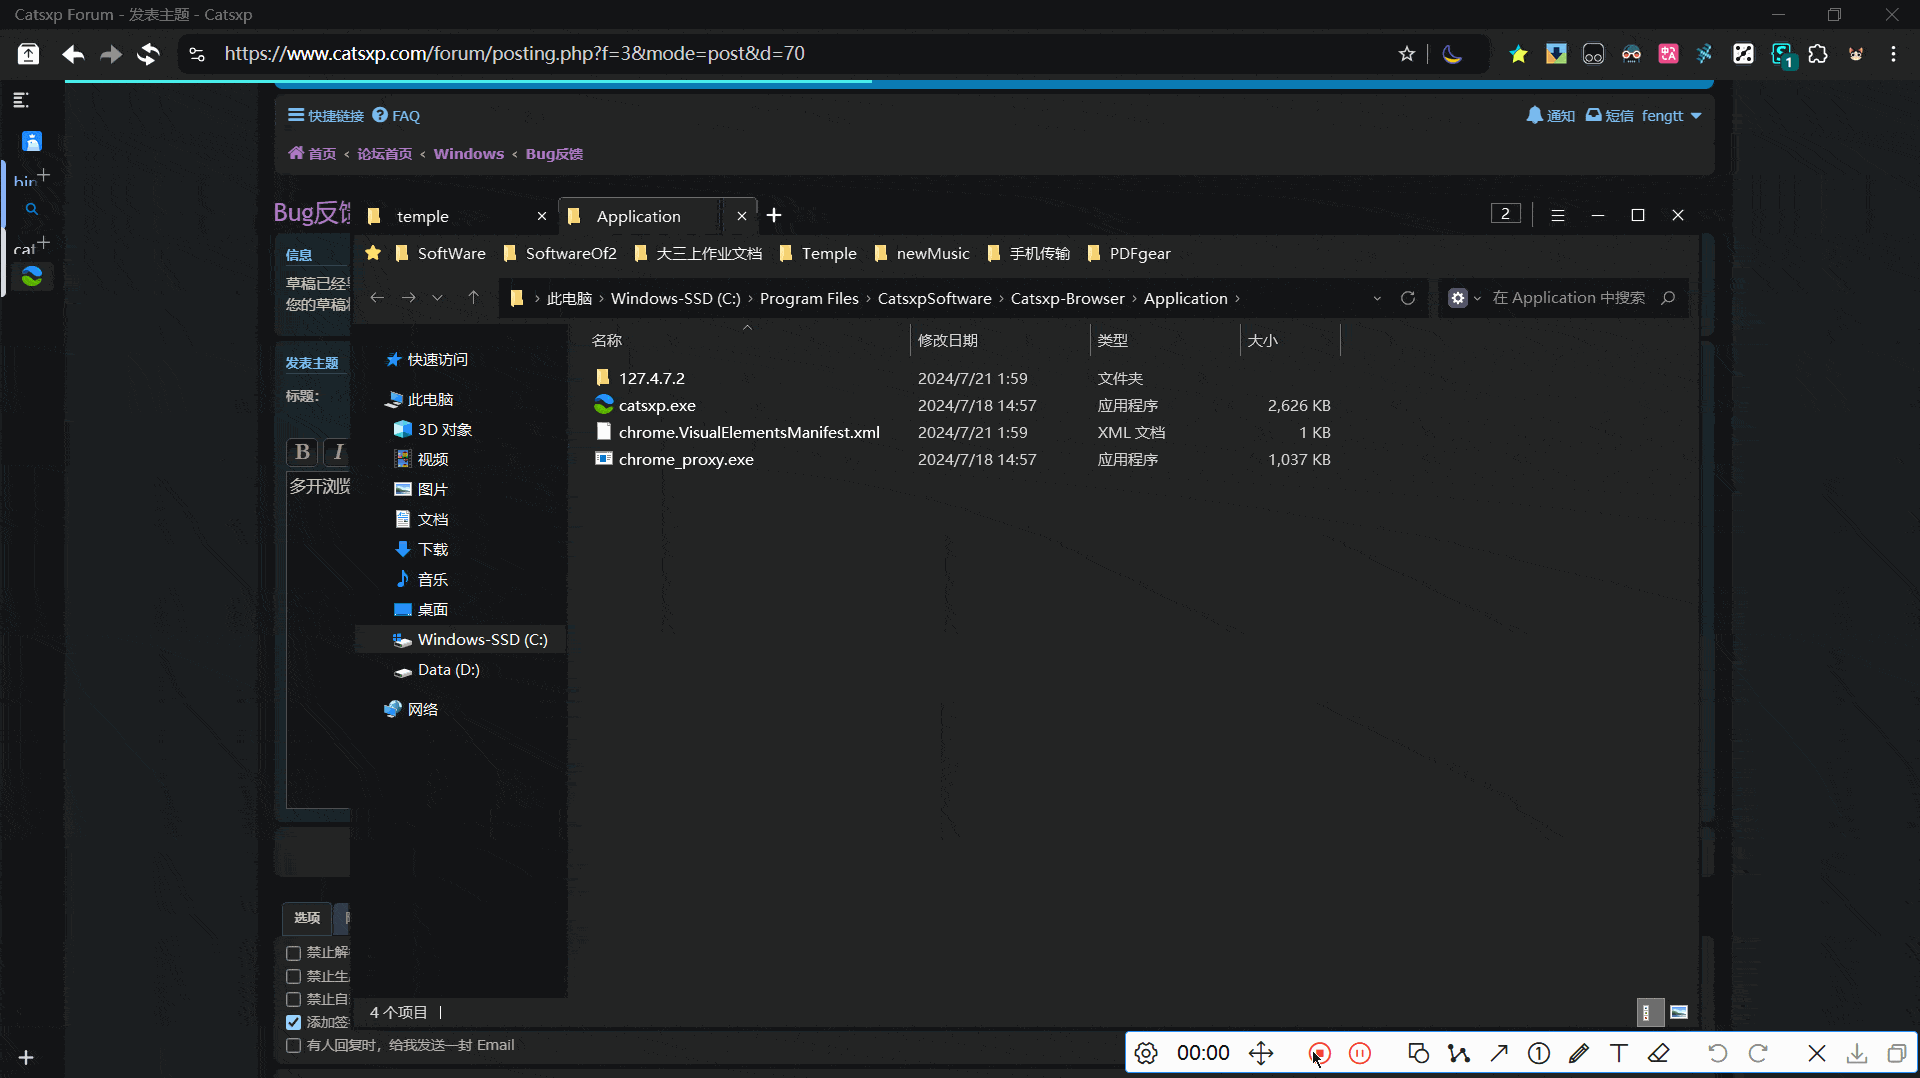
Task: Click the search Application field
Action: tap(1570, 298)
